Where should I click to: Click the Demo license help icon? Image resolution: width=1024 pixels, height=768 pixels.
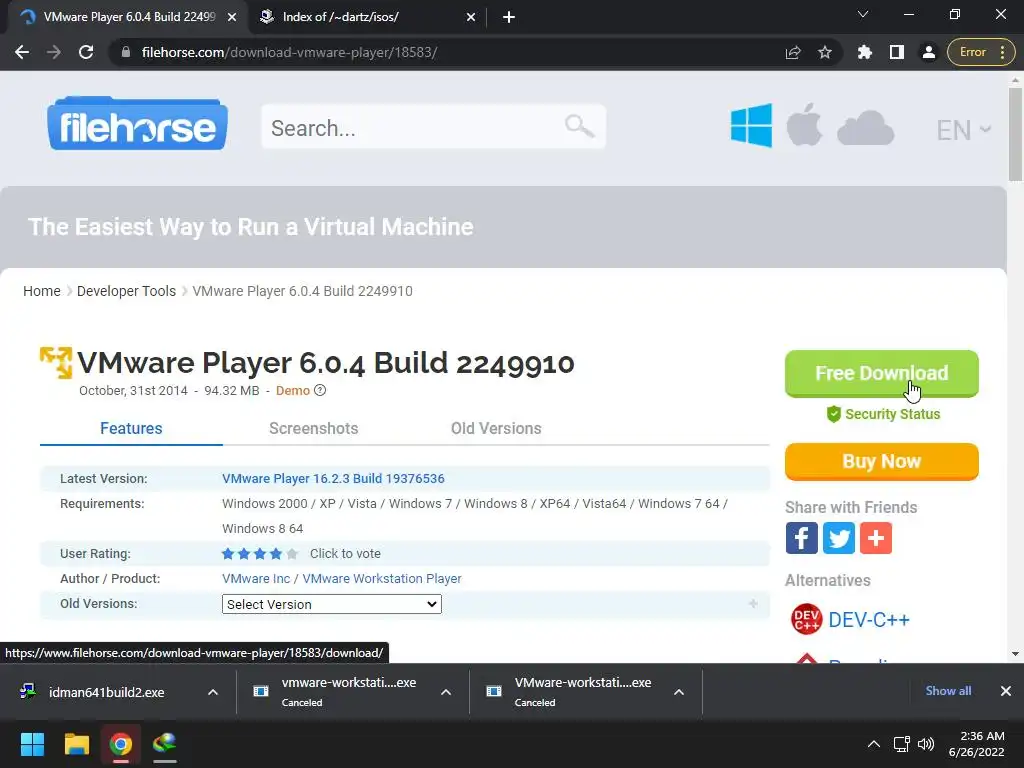[320, 391]
